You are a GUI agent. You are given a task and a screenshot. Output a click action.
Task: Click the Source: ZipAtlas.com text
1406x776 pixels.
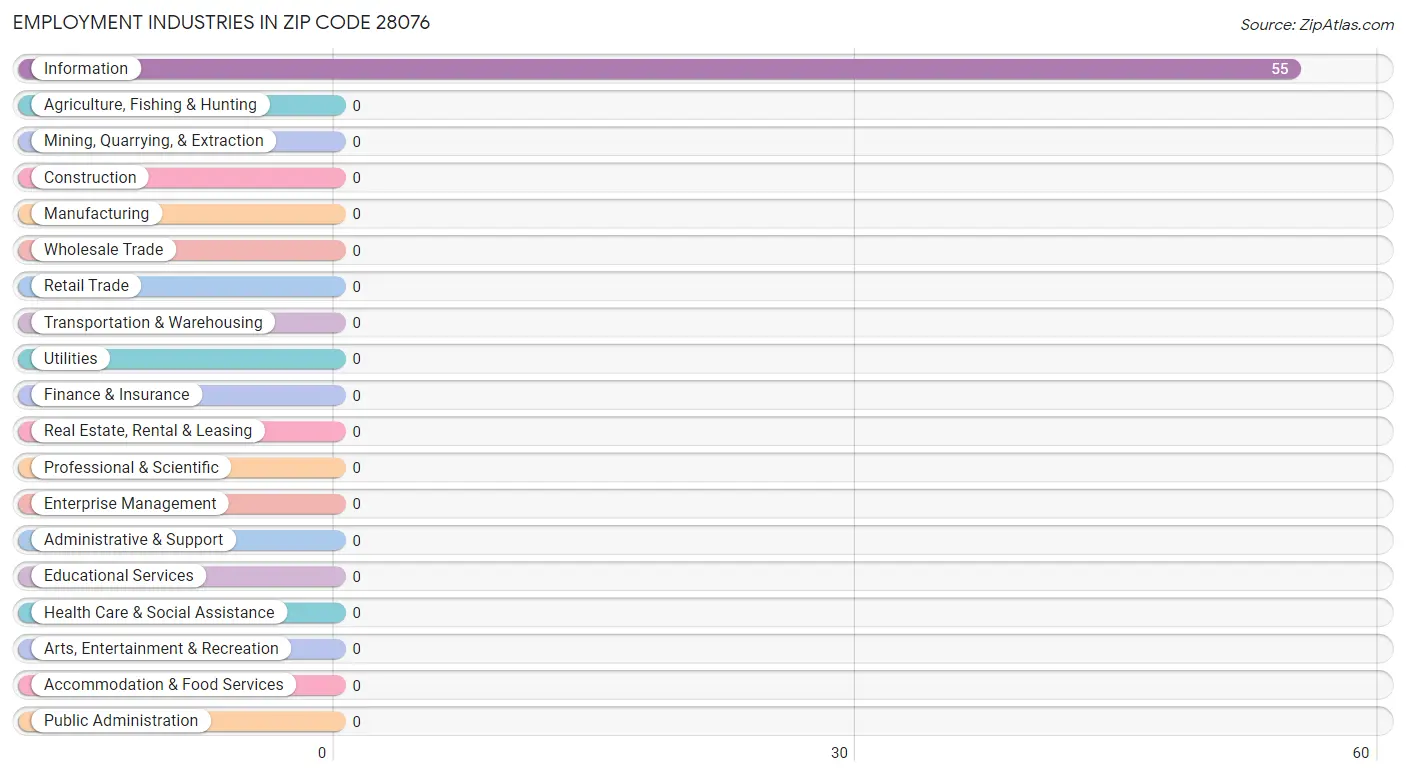coord(1317,25)
